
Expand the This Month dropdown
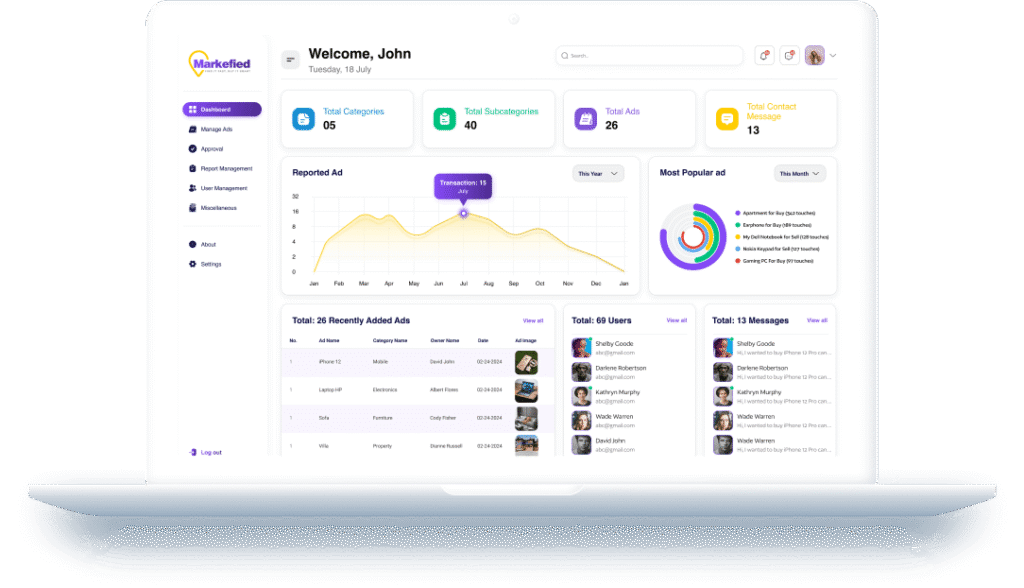[x=800, y=173]
